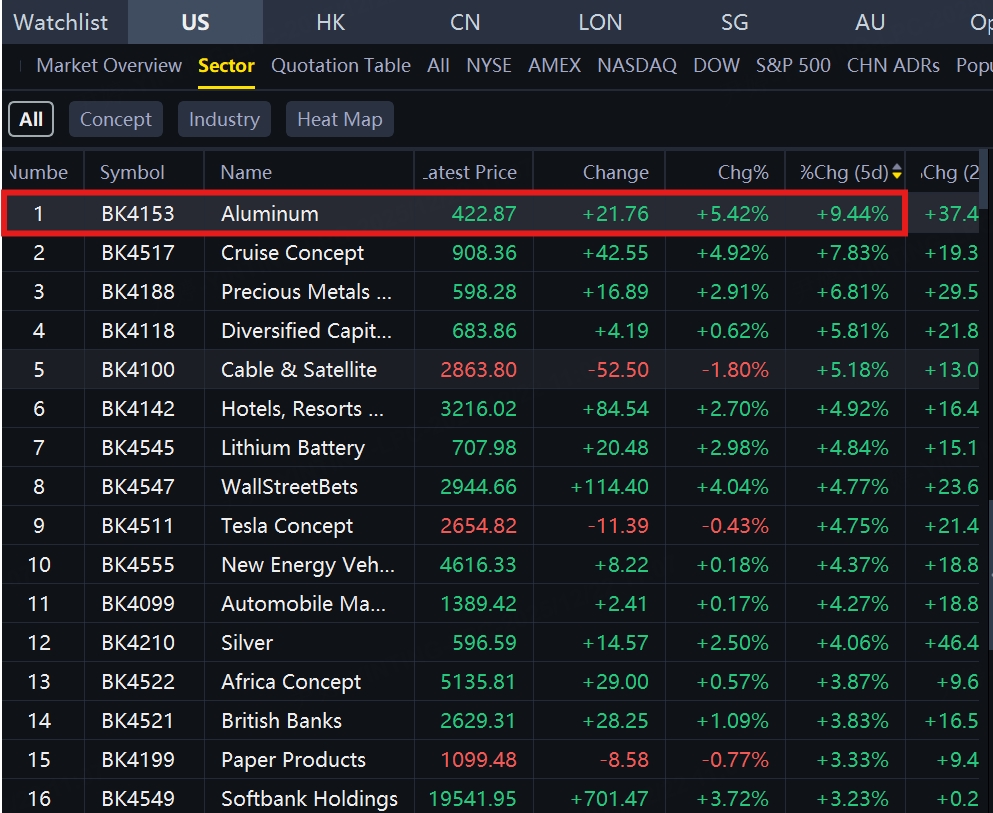Open the Aluminum sector row

point(270,214)
